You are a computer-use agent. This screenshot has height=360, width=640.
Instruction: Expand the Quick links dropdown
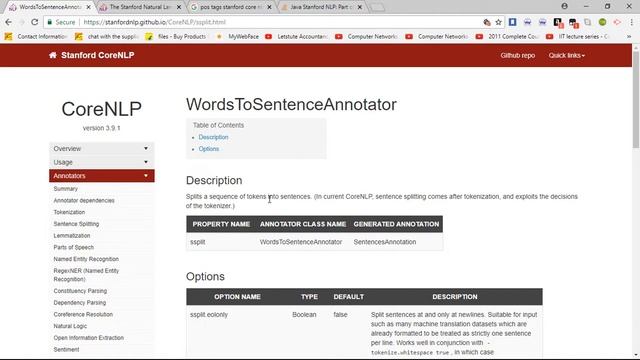click(567, 55)
